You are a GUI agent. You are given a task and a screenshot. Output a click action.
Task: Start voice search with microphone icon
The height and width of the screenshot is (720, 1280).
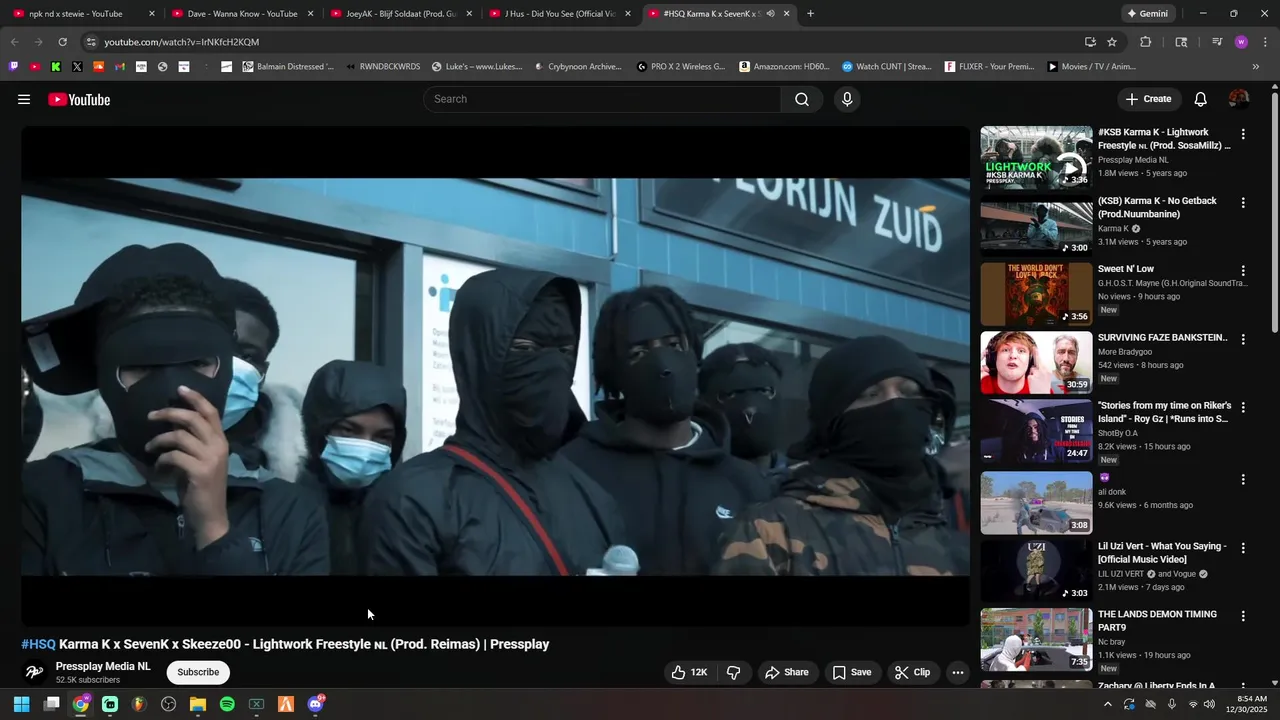click(x=847, y=99)
